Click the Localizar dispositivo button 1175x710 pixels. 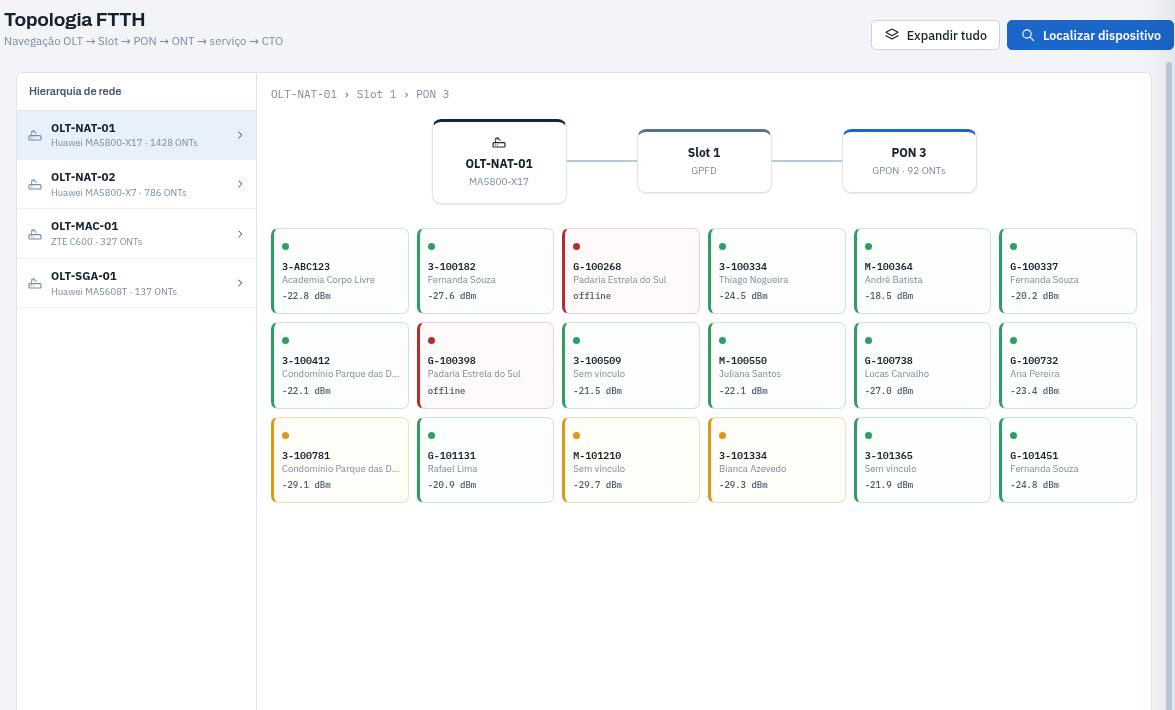pyautogui.click(x=1090, y=35)
